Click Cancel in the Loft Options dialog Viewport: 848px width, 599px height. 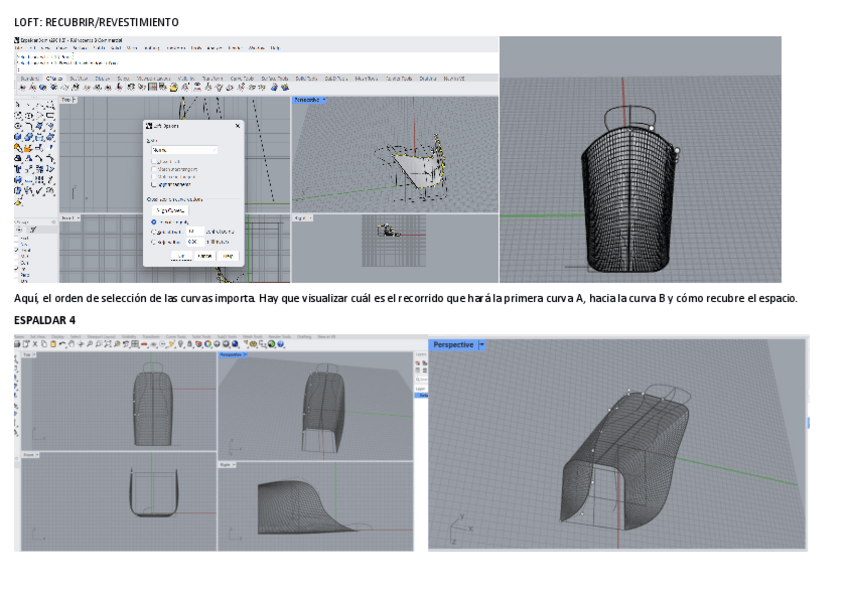pos(204,256)
